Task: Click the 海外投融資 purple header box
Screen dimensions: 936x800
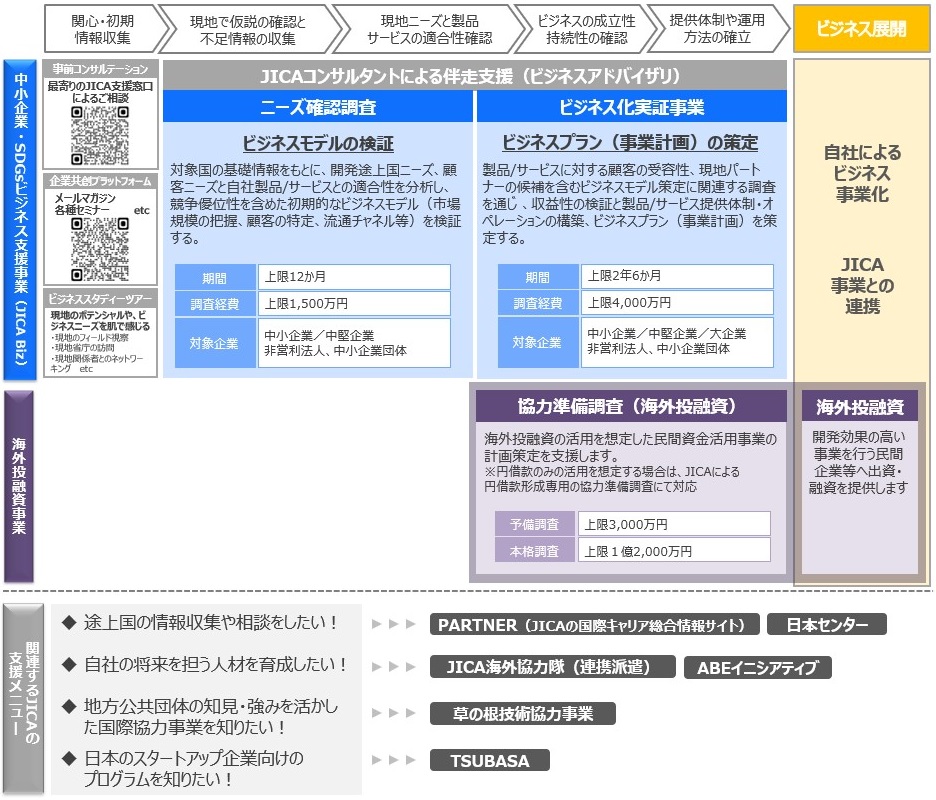Action: click(860, 407)
